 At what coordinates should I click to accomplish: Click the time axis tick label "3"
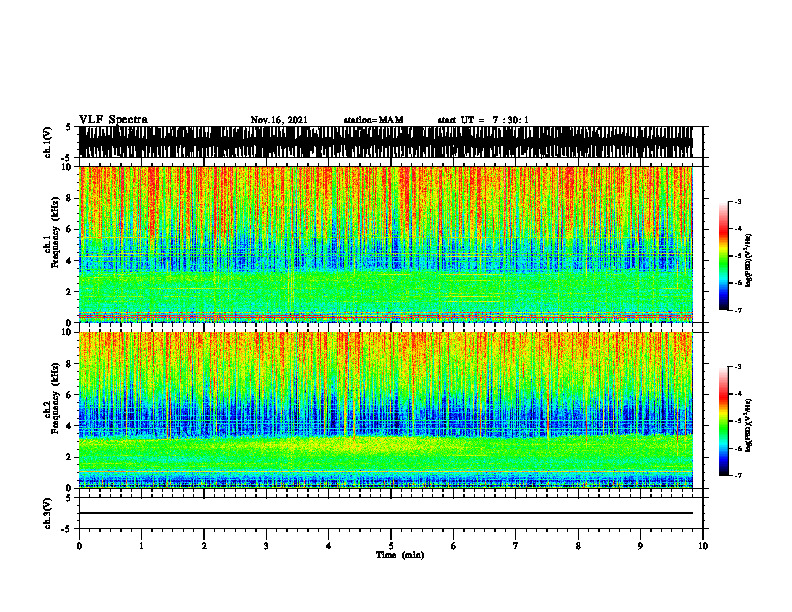coord(266,546)
